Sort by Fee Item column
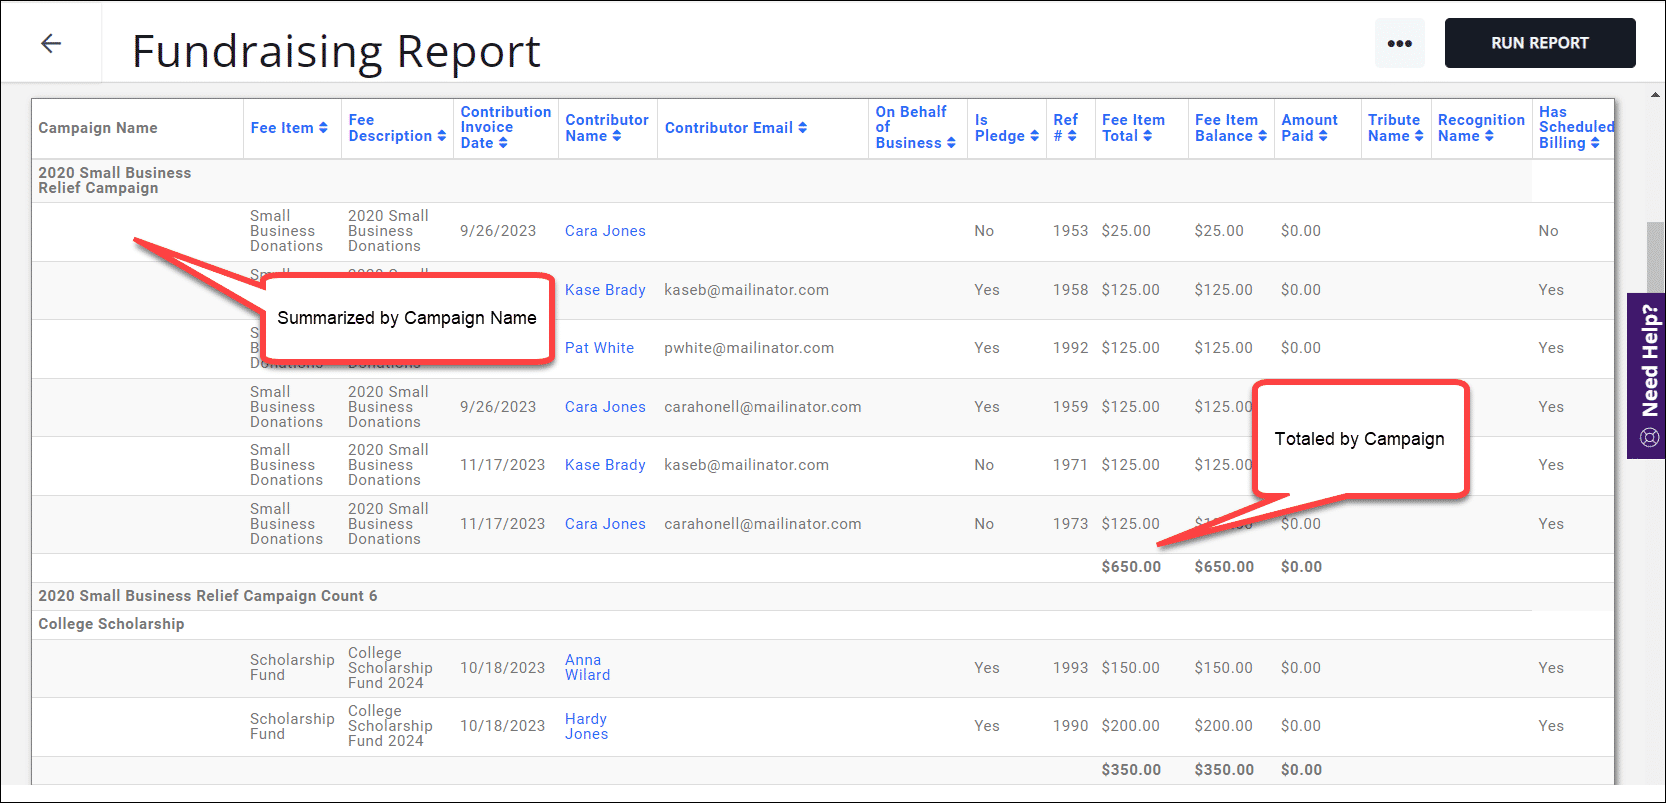 click(288, 128)
